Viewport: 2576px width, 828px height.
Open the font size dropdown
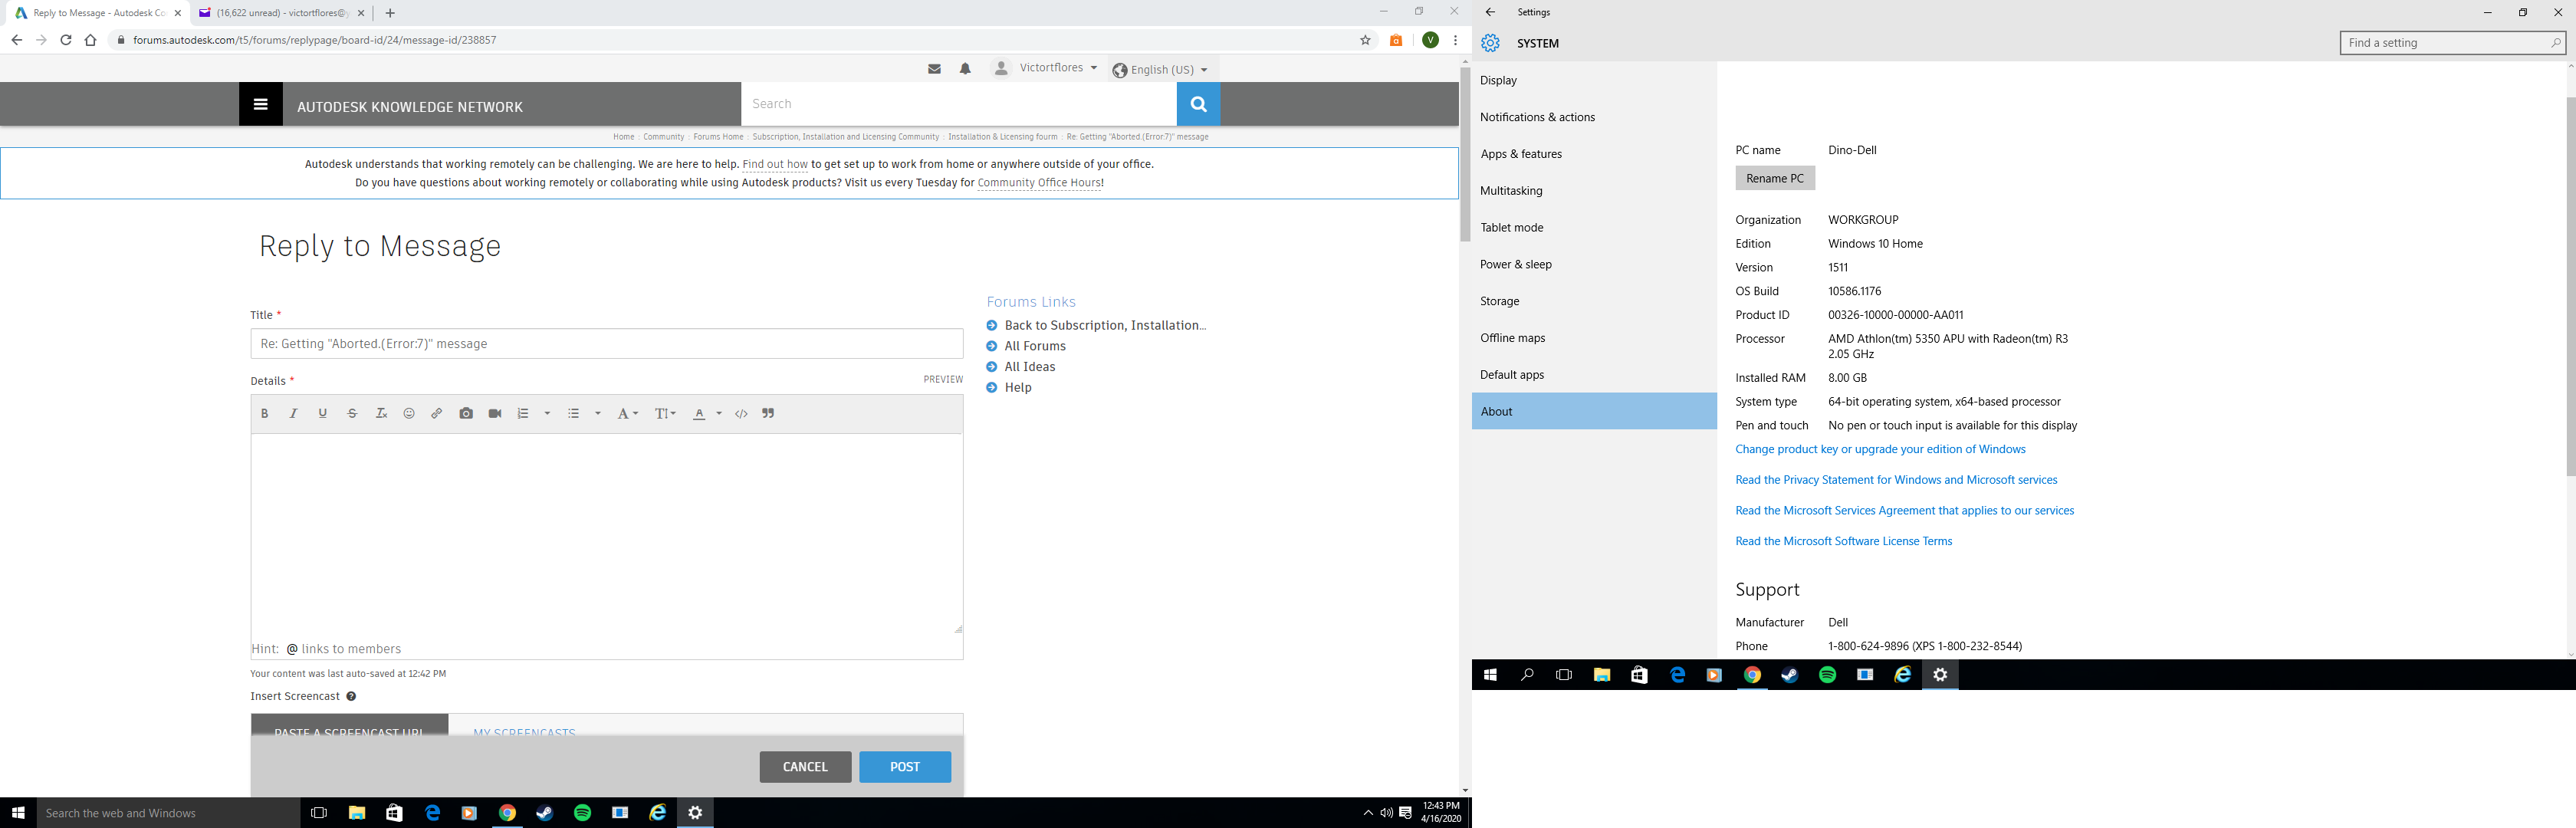point(665,413)
